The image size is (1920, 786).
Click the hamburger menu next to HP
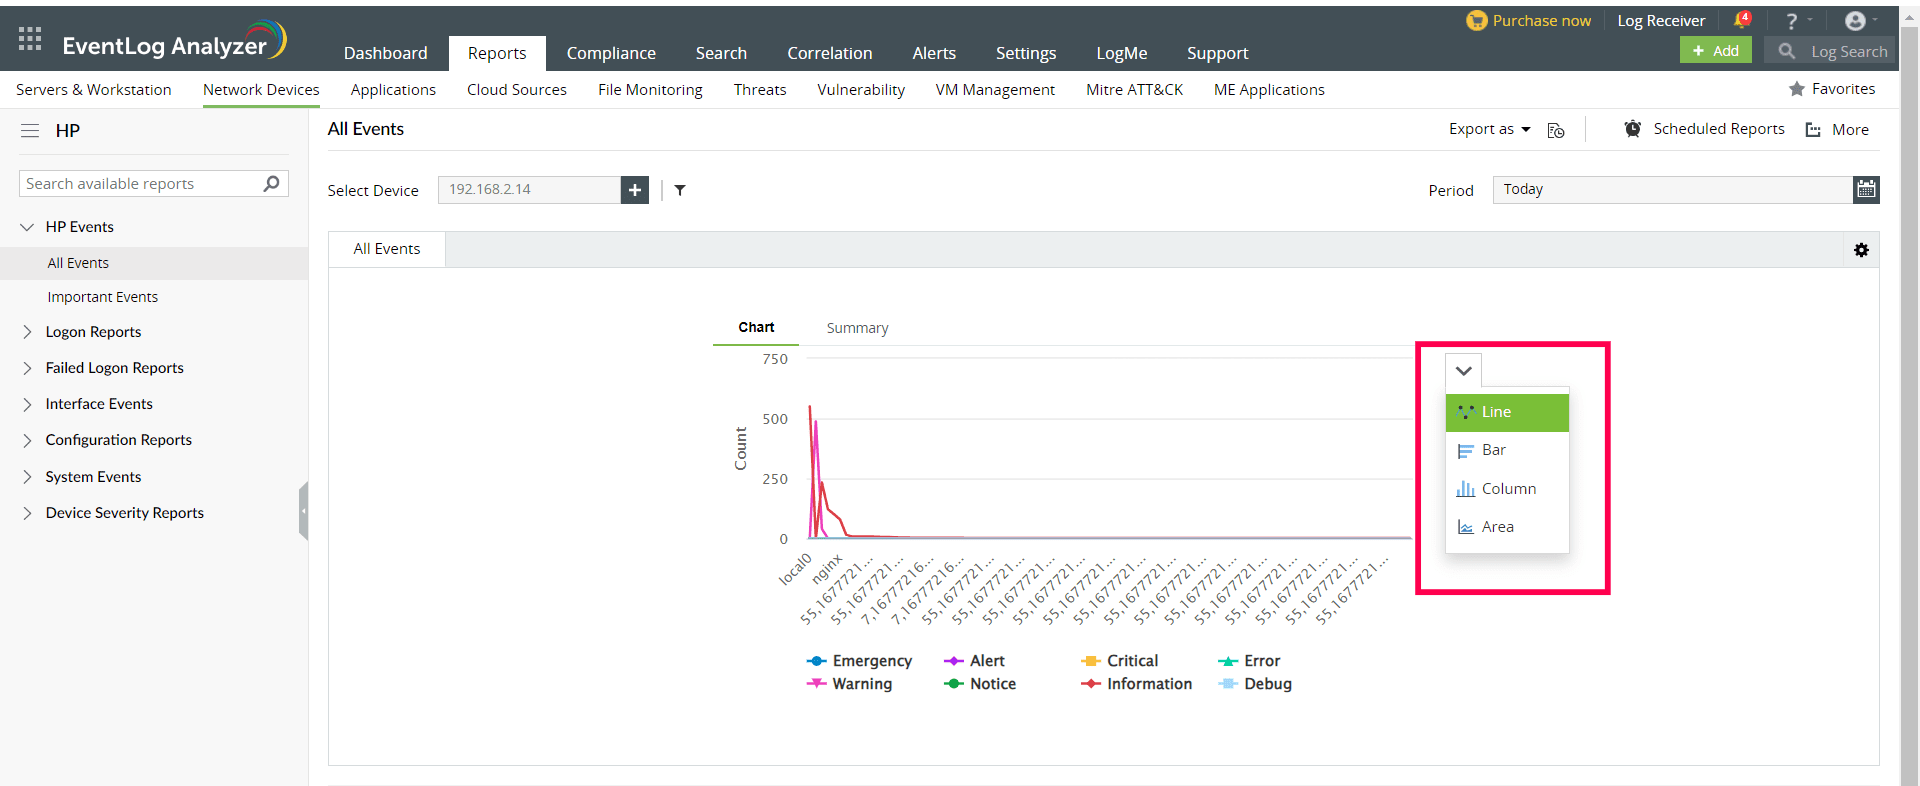coord(30,131)
